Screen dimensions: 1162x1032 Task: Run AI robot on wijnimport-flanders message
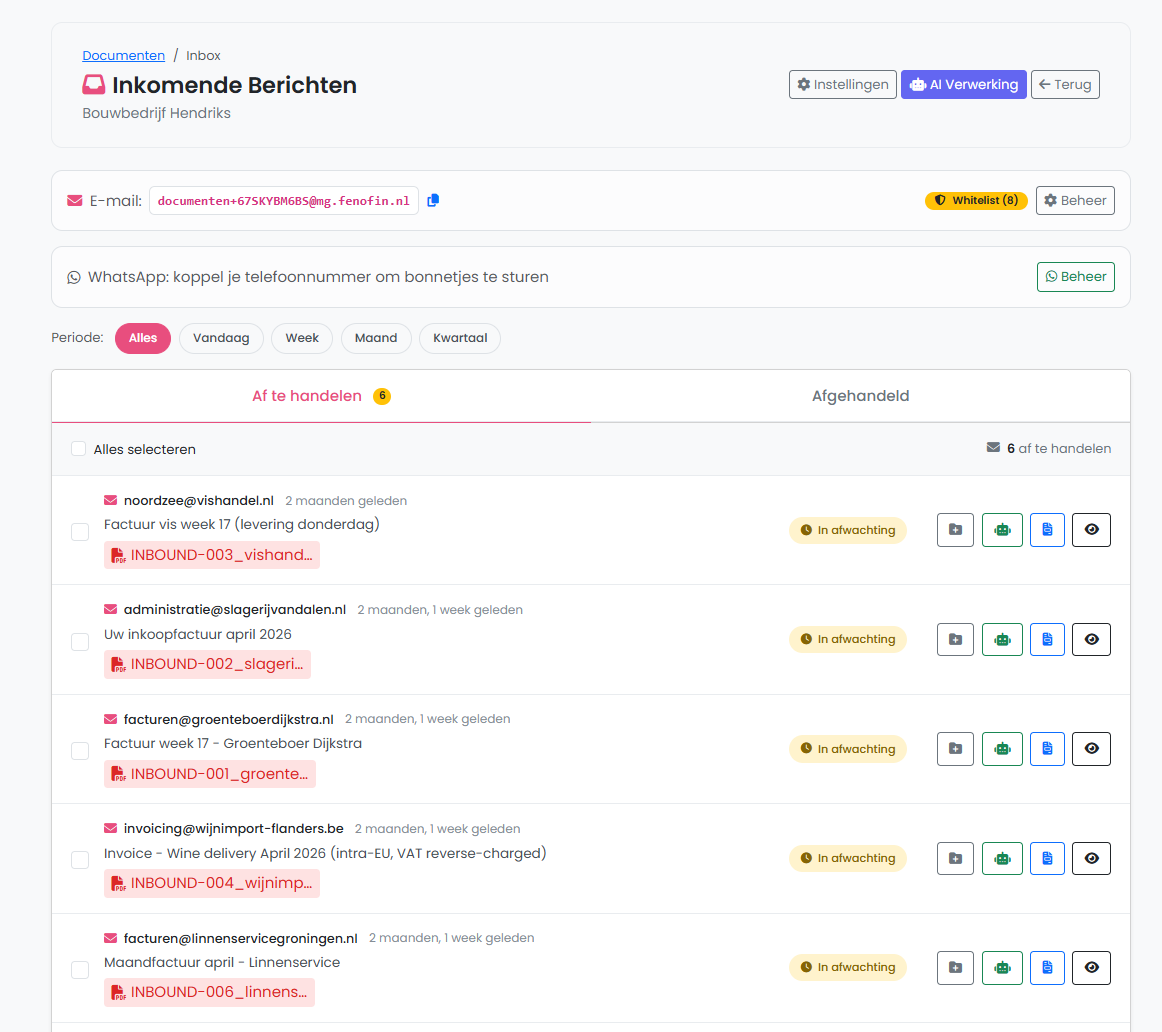click(x=1002, y=858)
